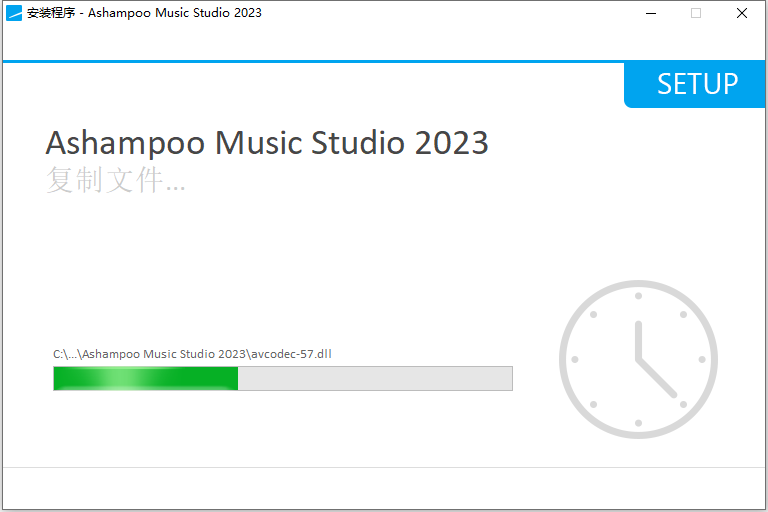Minimize the setup window
The width and height of the screenshot is (768, 512).
point(651,13)
